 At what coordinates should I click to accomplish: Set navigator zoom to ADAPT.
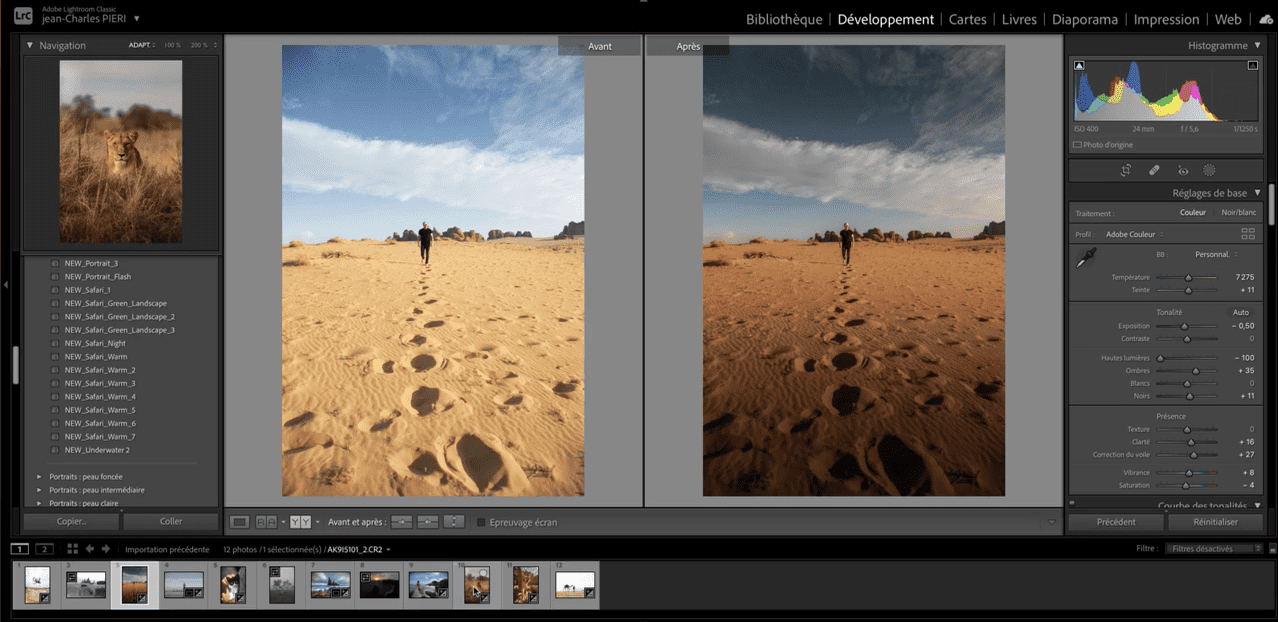139,45
